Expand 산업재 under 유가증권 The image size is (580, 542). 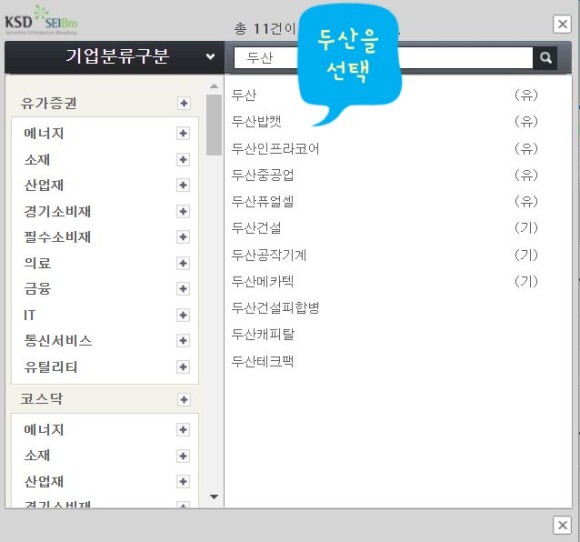tap(183, 185)
